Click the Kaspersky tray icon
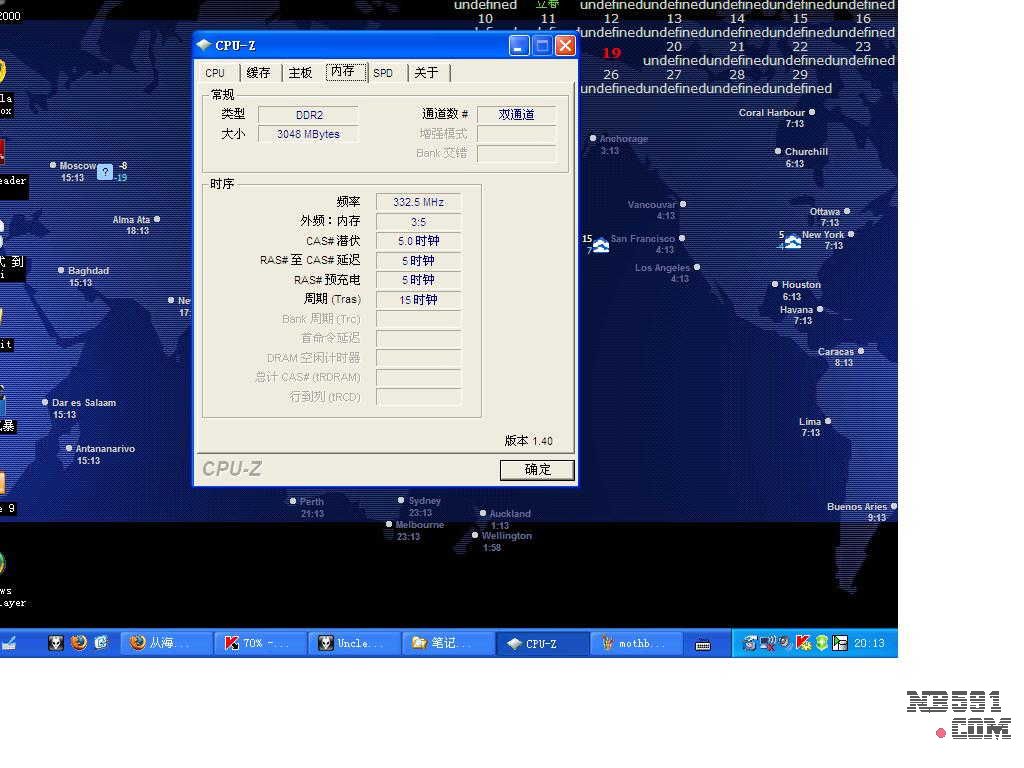The height and width of the screenshot is (768, 1024). 803,643
